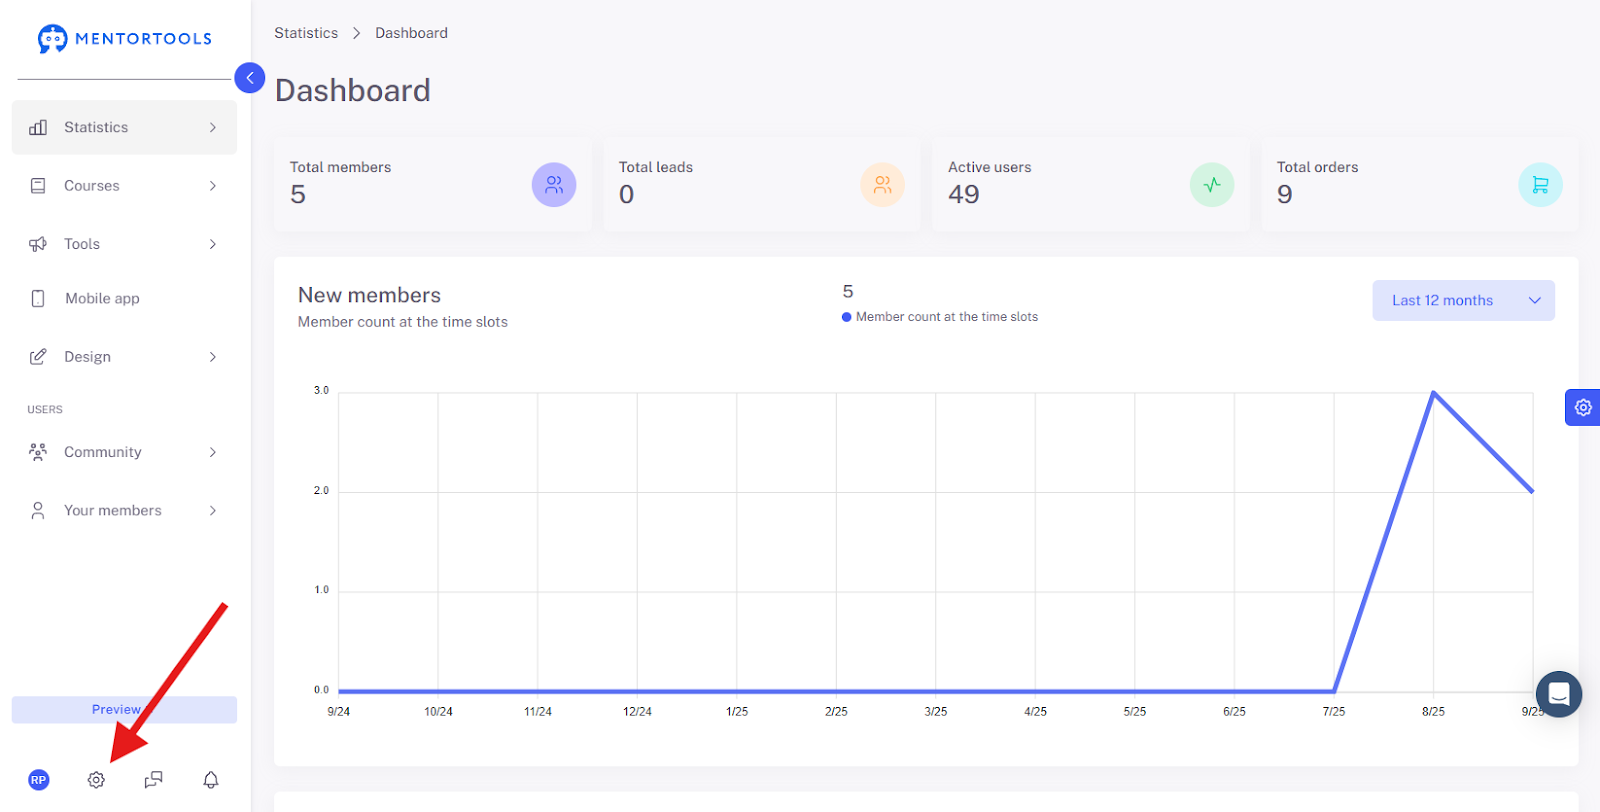
Task: Open the support chat bubble widget
Action: [1558, 693]
